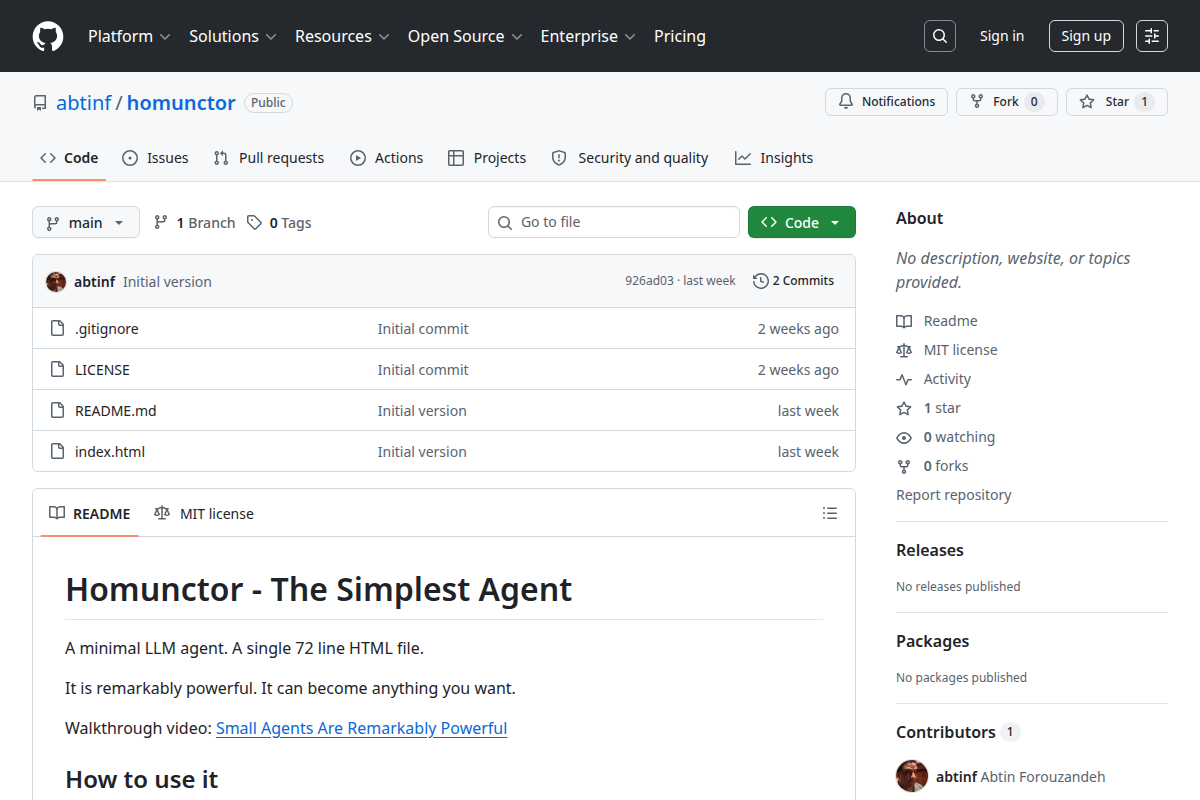Switch to the Projects tab
Image resolution: width=1200 pixels, height=800 pixels.
click(x=487, y=158)
